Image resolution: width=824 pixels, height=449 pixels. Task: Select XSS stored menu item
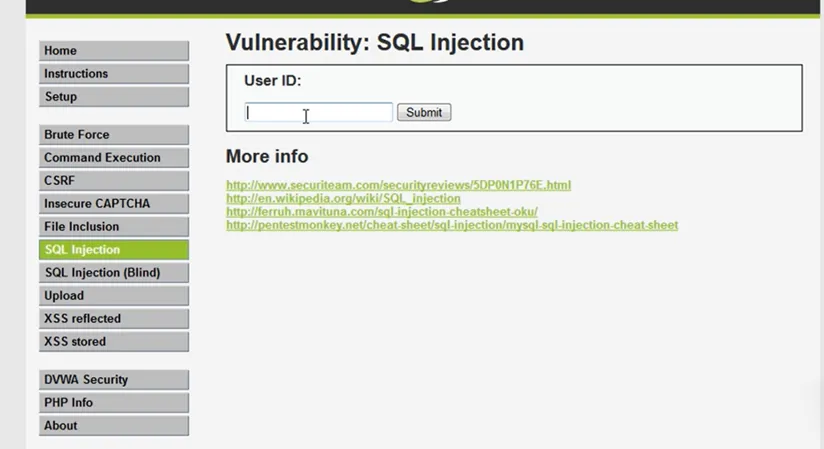coord(113,342)
